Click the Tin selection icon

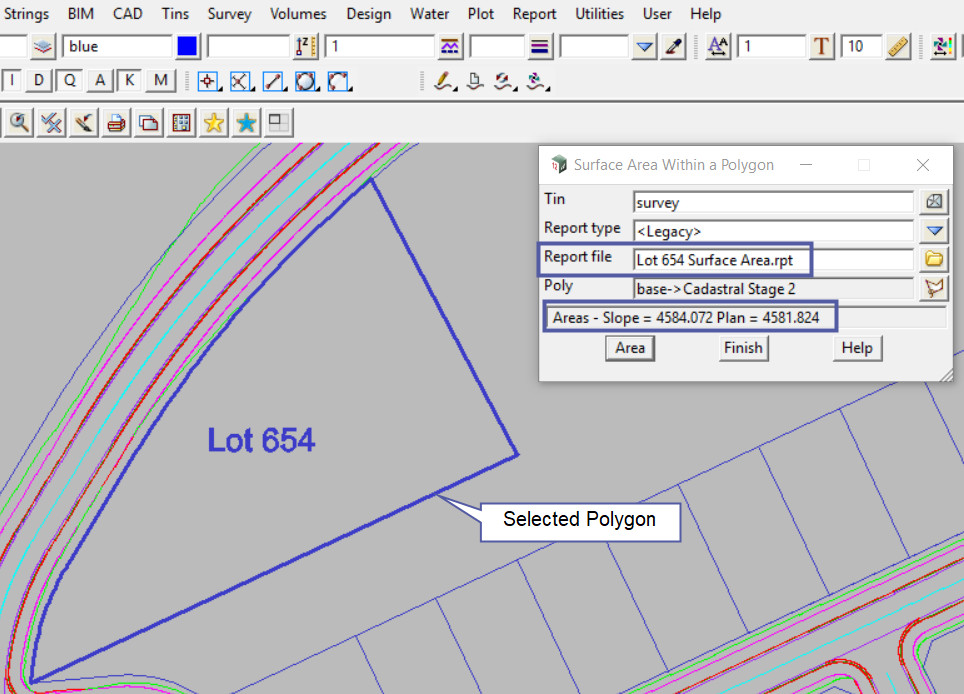[934, 202]
